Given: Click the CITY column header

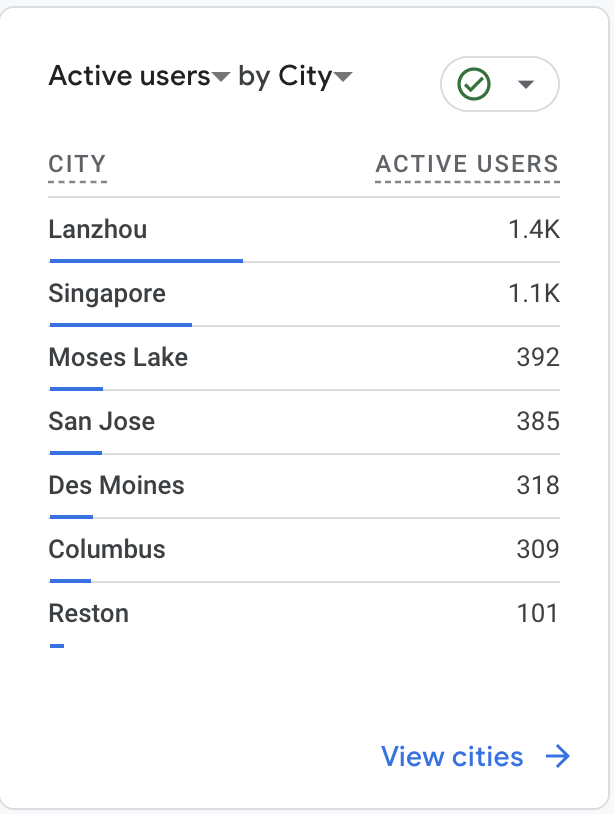Looking at the screenshot, I should tap(77, 165).
